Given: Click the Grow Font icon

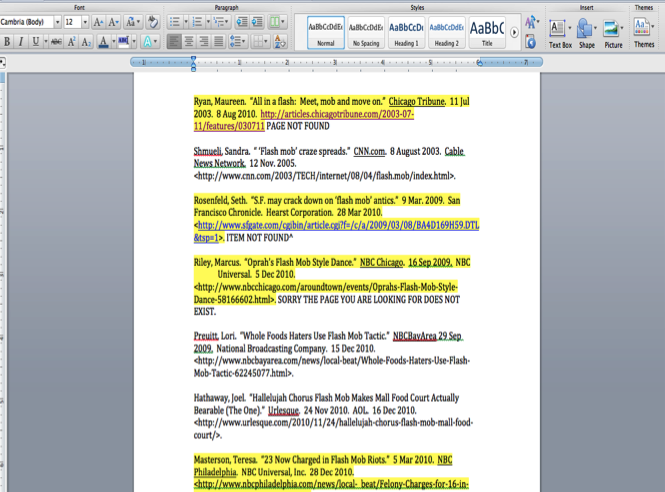Looking at the screenshot, I should pyautogui.click(x=98, y=22).
